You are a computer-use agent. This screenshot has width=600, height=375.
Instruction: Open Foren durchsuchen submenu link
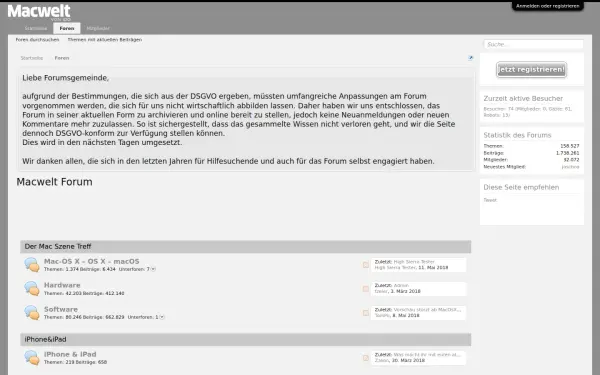[x=38, y=39]
